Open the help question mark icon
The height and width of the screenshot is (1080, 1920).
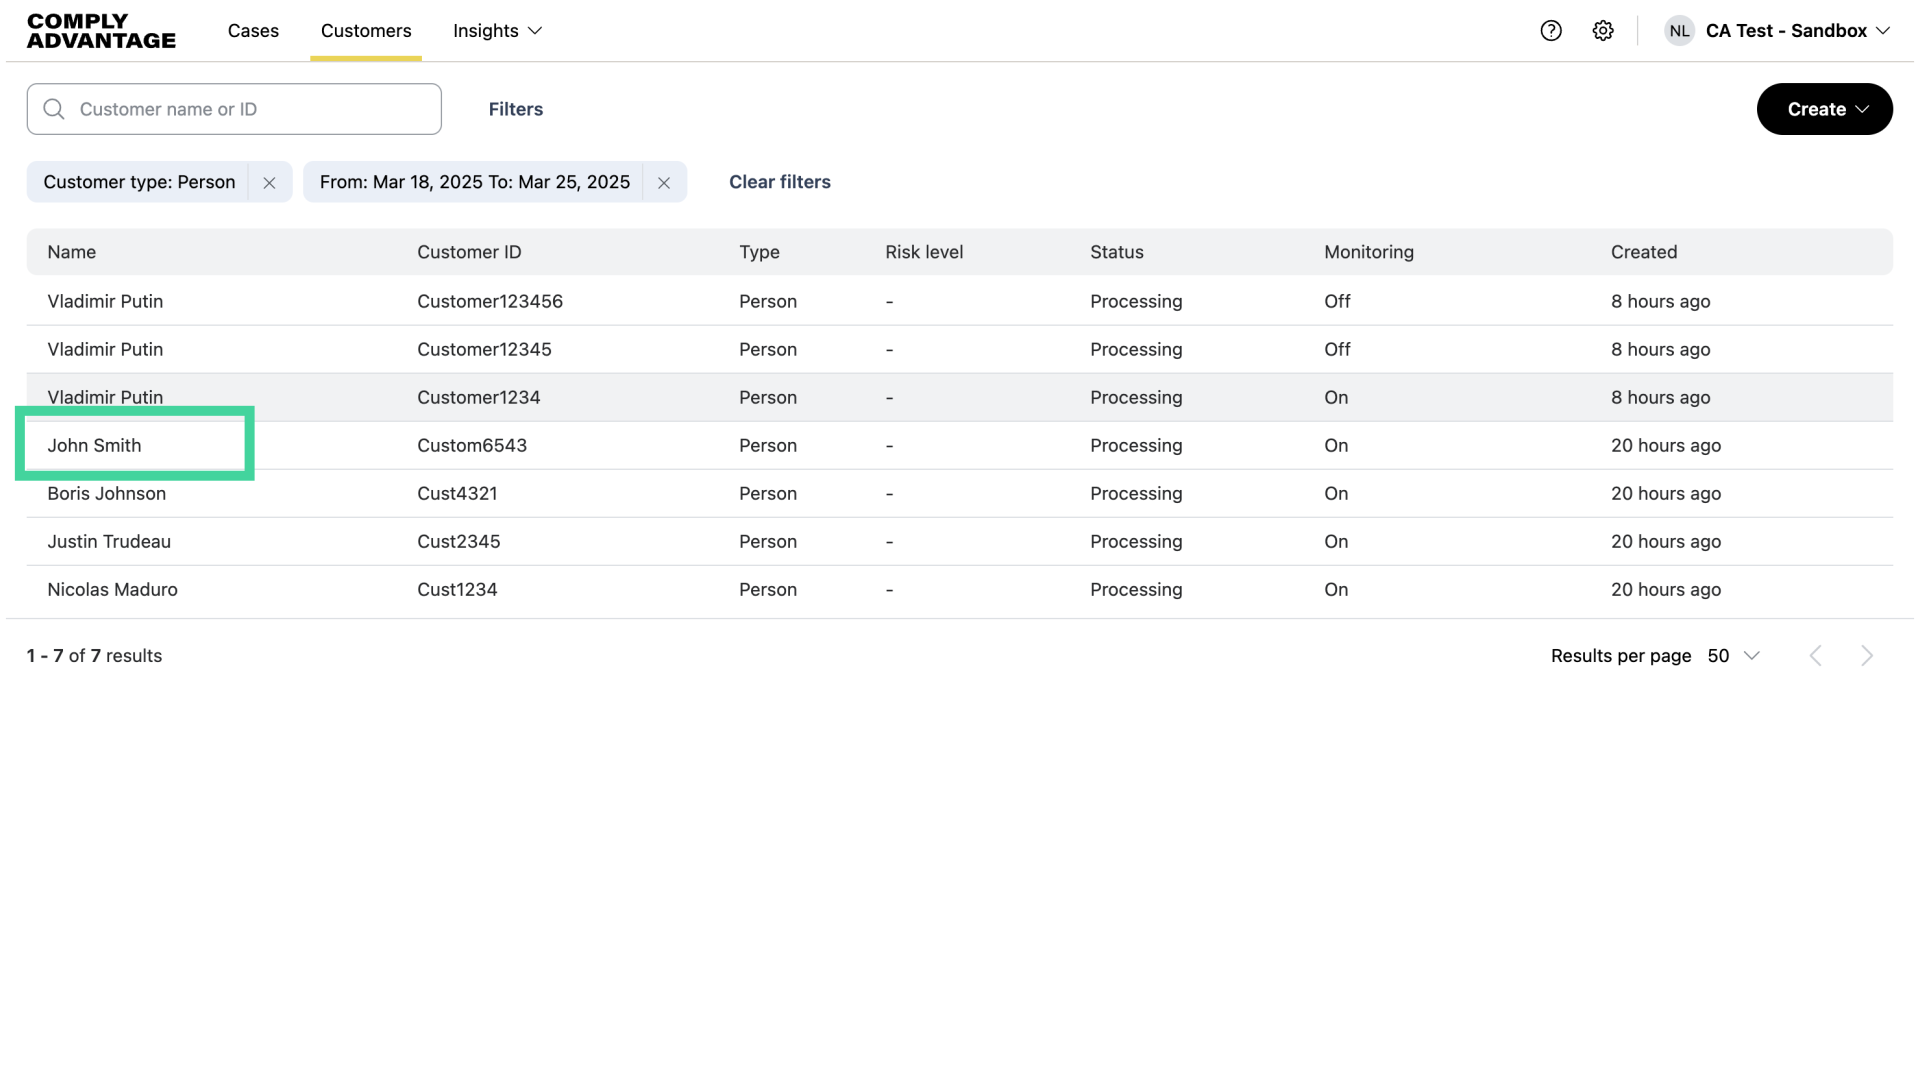(x=1551, y=31)
